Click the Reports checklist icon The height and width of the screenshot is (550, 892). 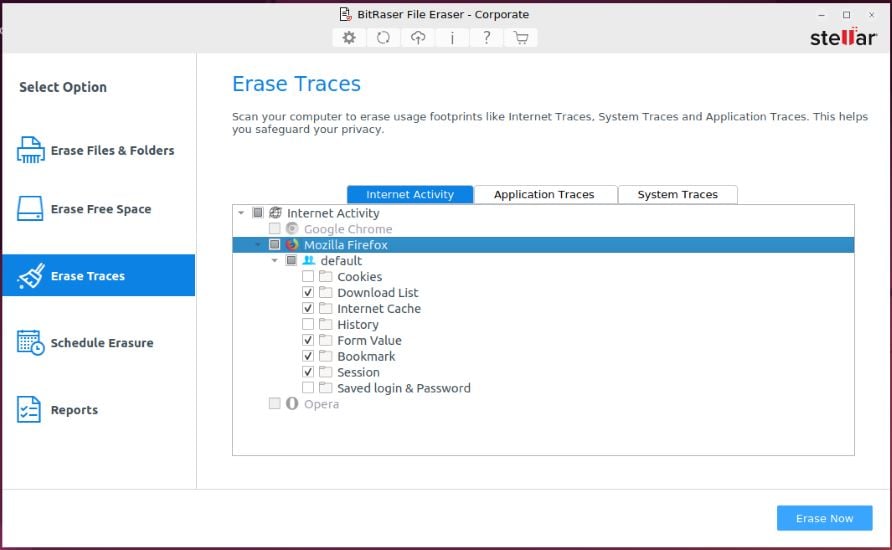(x=29, y=410)
